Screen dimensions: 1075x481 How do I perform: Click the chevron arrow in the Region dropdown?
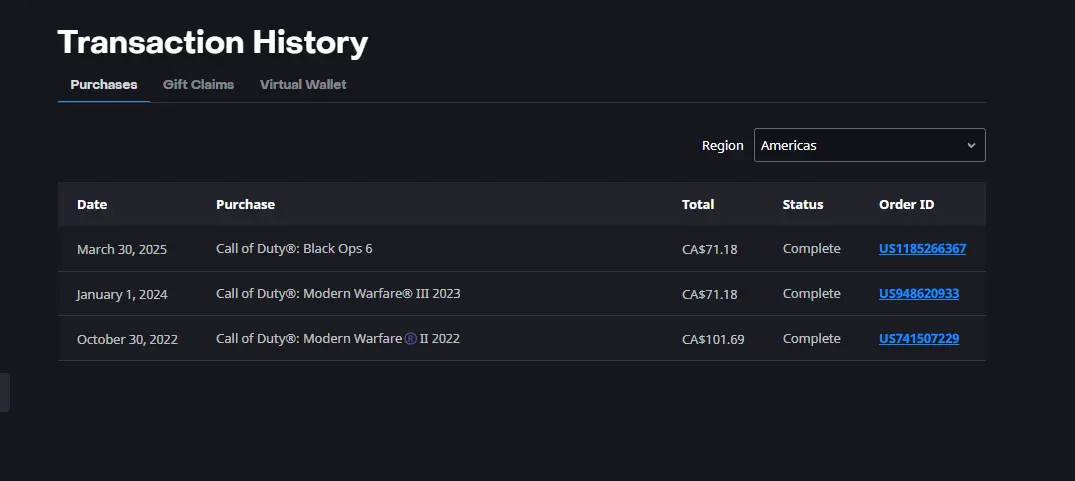tap(971, 145)
